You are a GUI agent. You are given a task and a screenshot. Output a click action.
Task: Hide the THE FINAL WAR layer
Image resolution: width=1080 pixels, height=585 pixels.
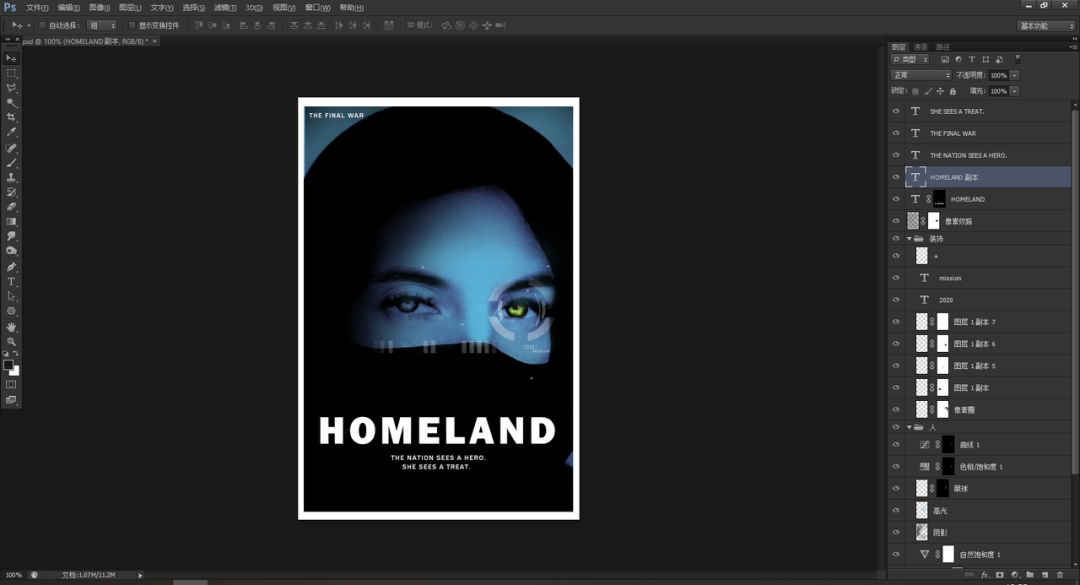pyautogui.click(x=896, y=133)
